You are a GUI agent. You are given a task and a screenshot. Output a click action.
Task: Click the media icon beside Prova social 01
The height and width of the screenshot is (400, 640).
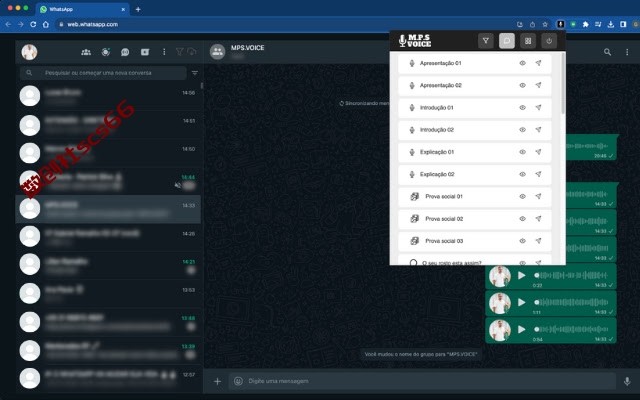pos(414,196)
